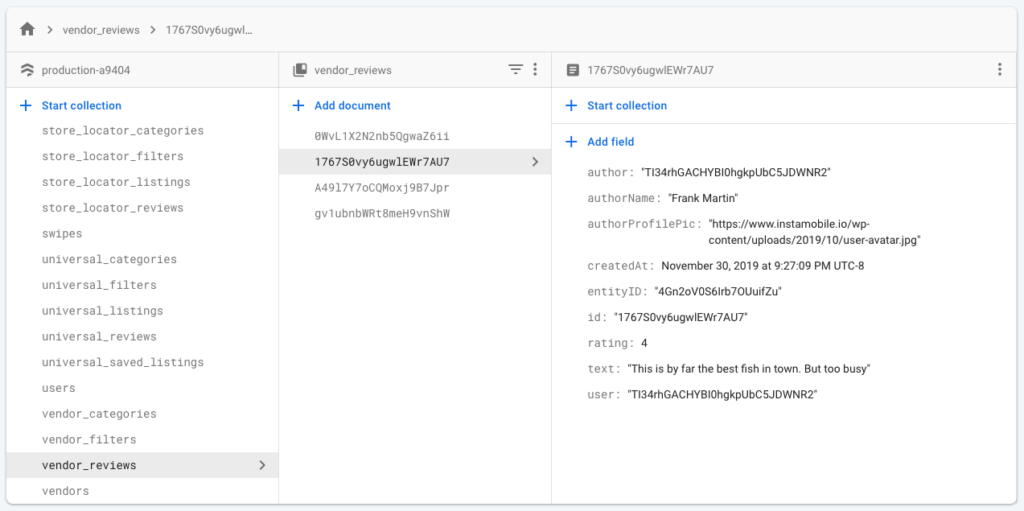The image size is (1024, 511).
Task: Expand document 1767S0vy6ugwlEWr7AU7 chevron arrow
Action: 535,162
